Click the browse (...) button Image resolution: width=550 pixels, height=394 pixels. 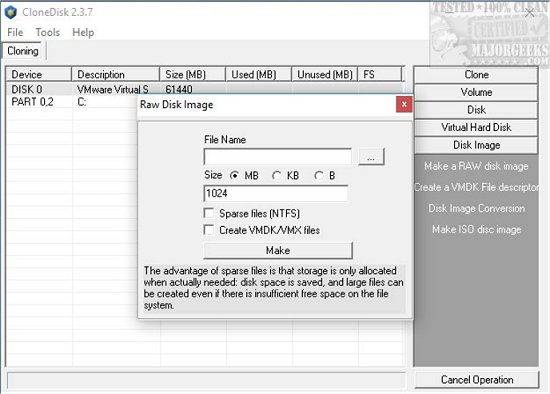(371, 156)
